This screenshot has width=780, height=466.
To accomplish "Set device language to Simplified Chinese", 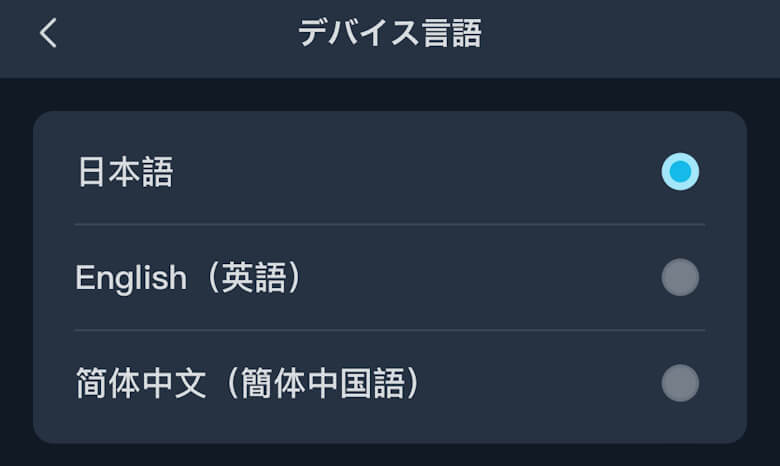I will pos(680,383).
